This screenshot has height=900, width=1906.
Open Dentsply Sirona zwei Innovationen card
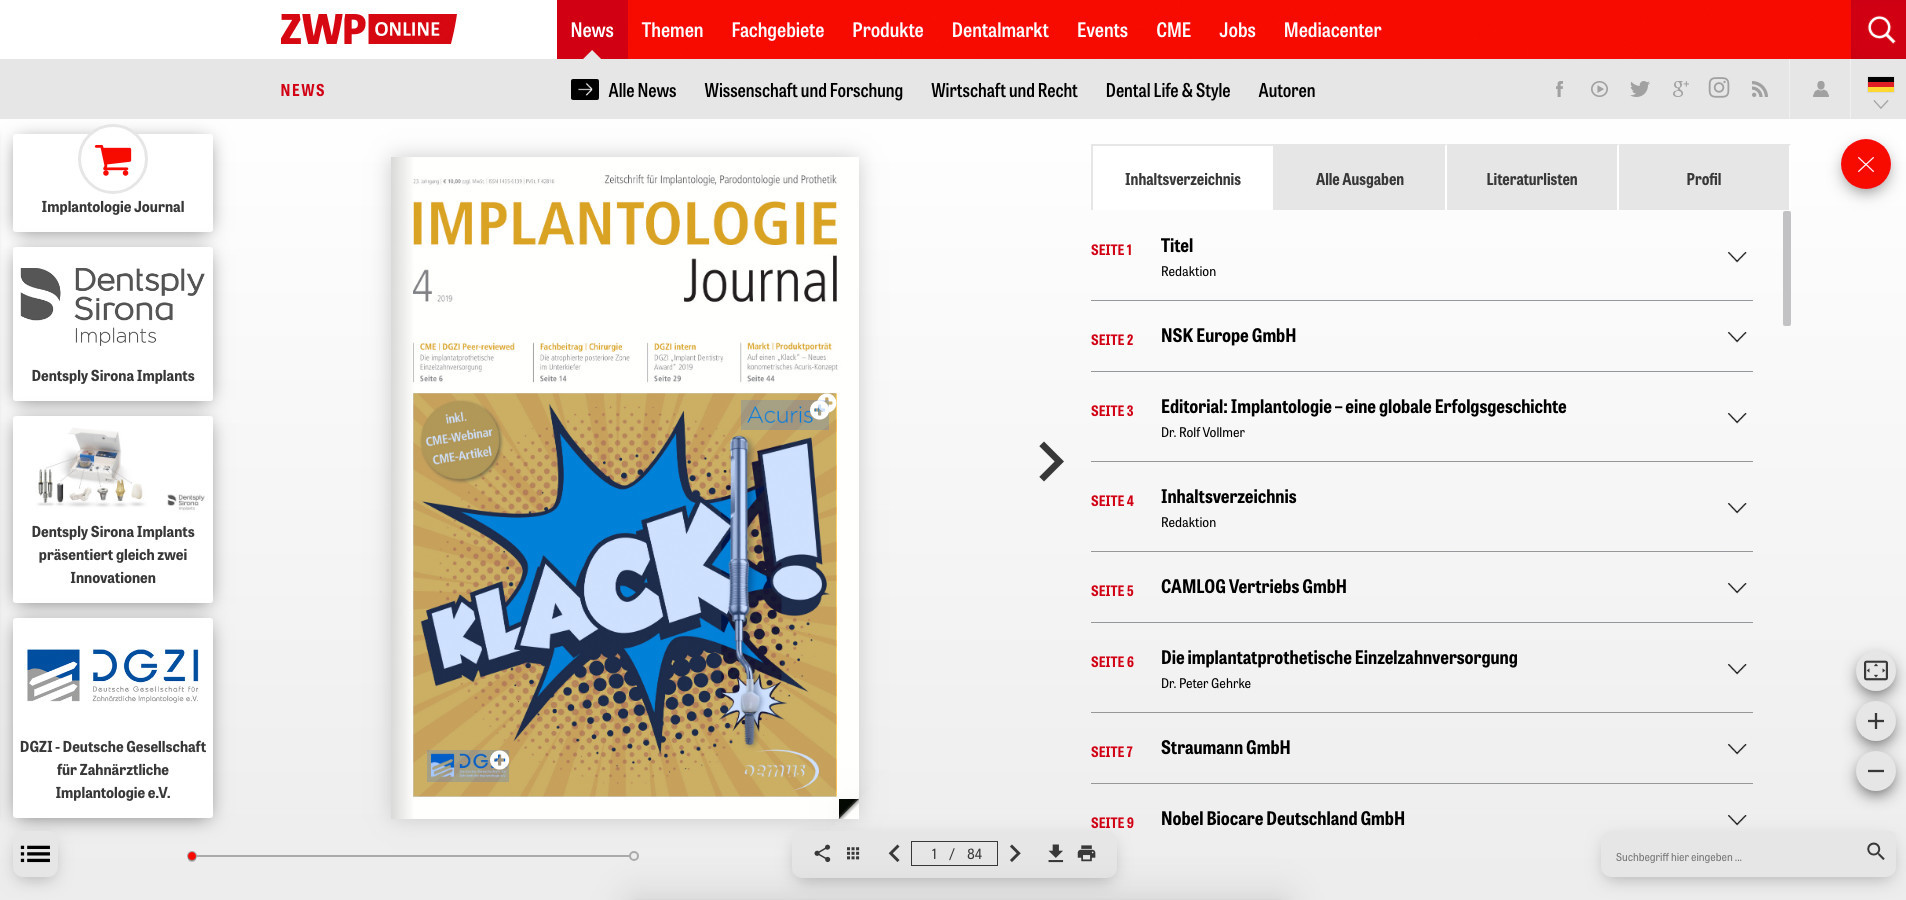pos(113,509)
